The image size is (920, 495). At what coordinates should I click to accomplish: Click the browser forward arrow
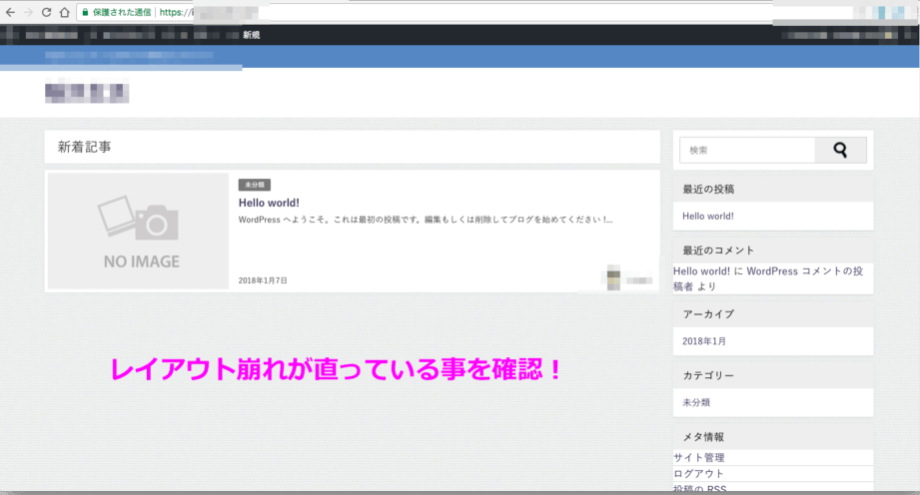(x=27, y=12)
